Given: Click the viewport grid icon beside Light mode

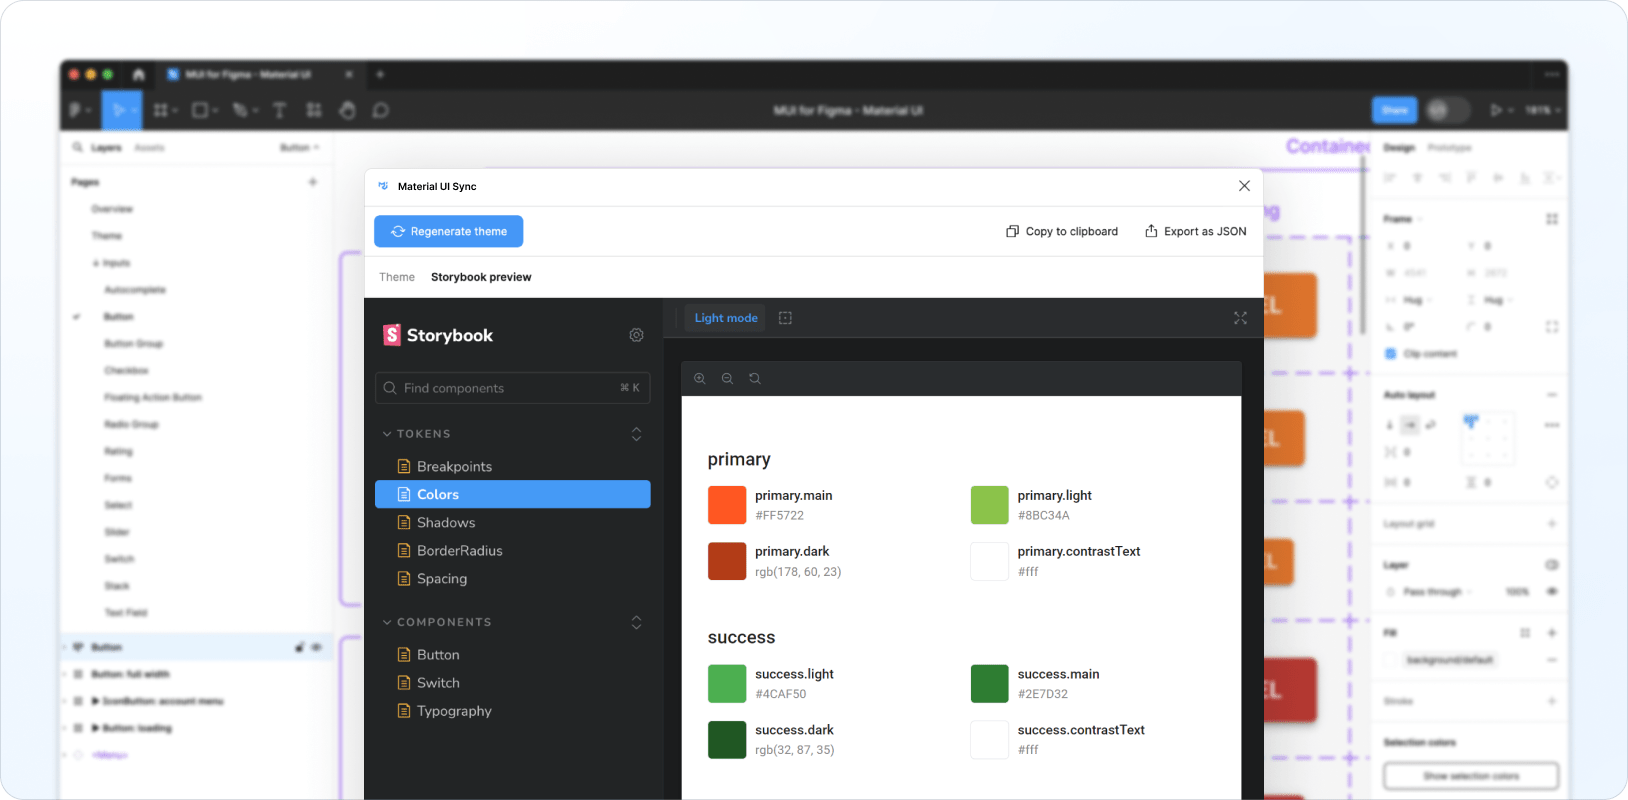Looking at the screenshot, I should (x=785, y=318).
